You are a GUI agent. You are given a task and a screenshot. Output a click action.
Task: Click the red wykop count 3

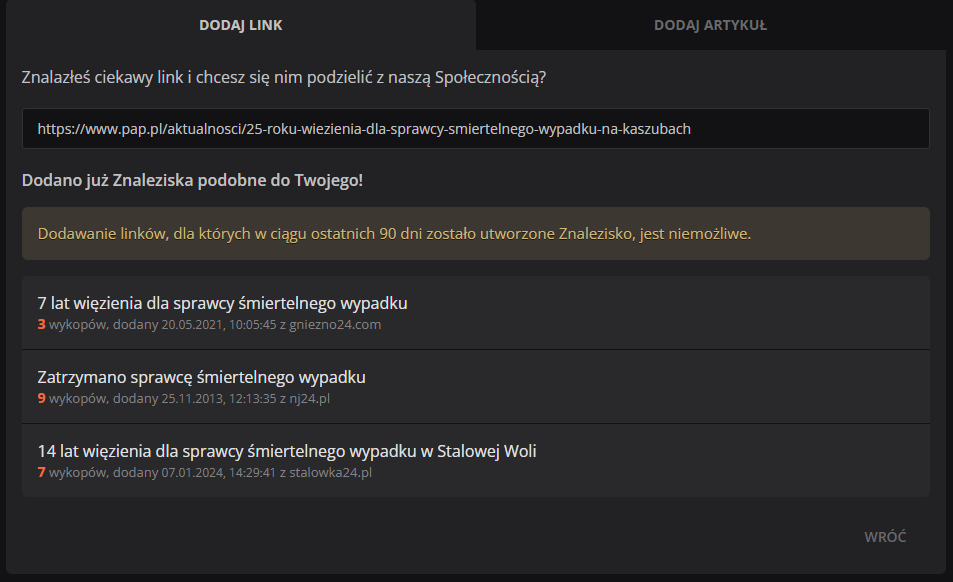tap(42, 325)
